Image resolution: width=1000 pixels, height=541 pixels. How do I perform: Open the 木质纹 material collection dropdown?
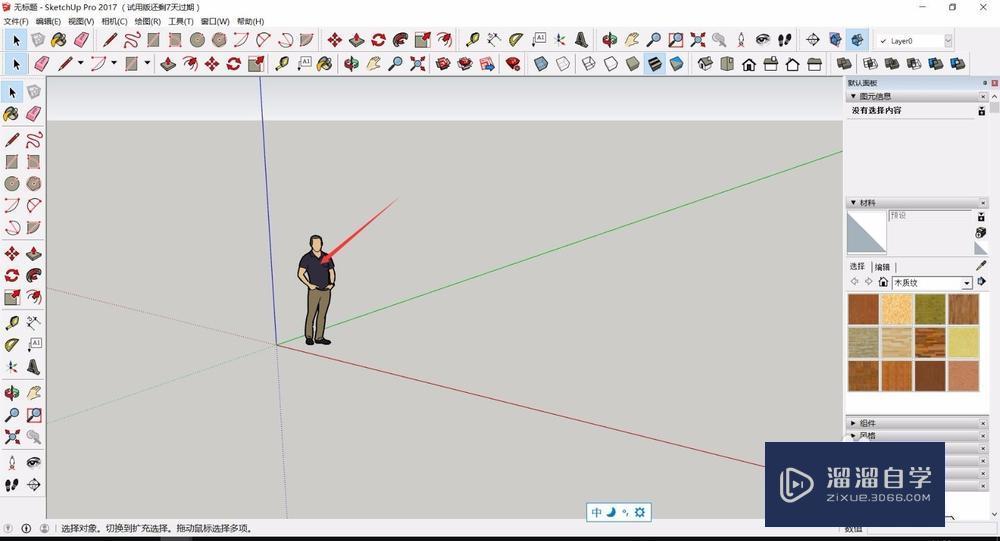(967, 283)
